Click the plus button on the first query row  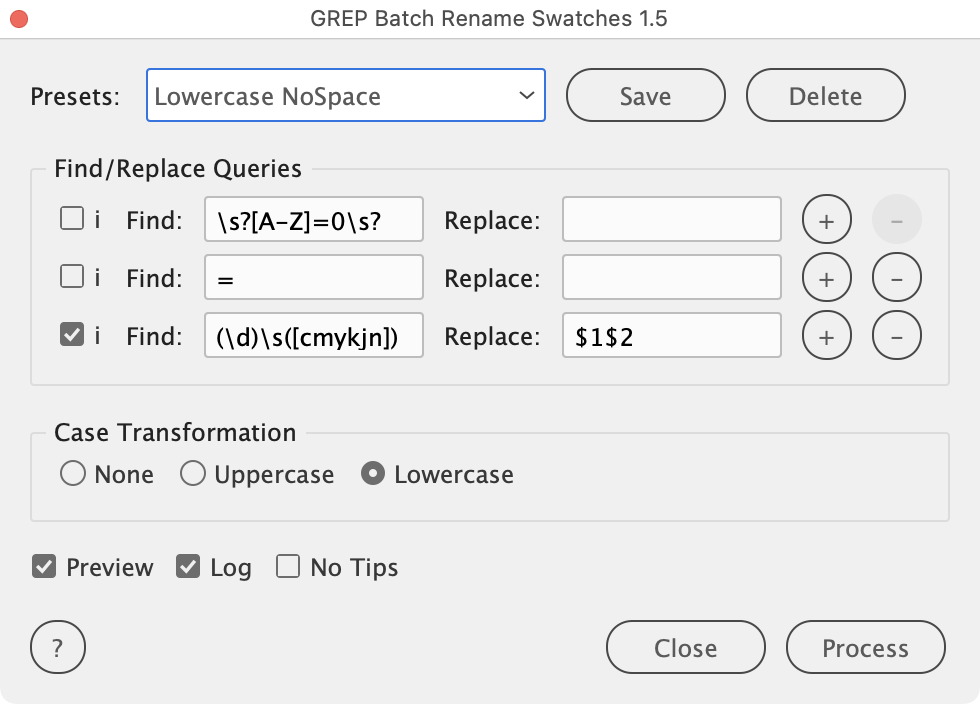coord(826,220)
